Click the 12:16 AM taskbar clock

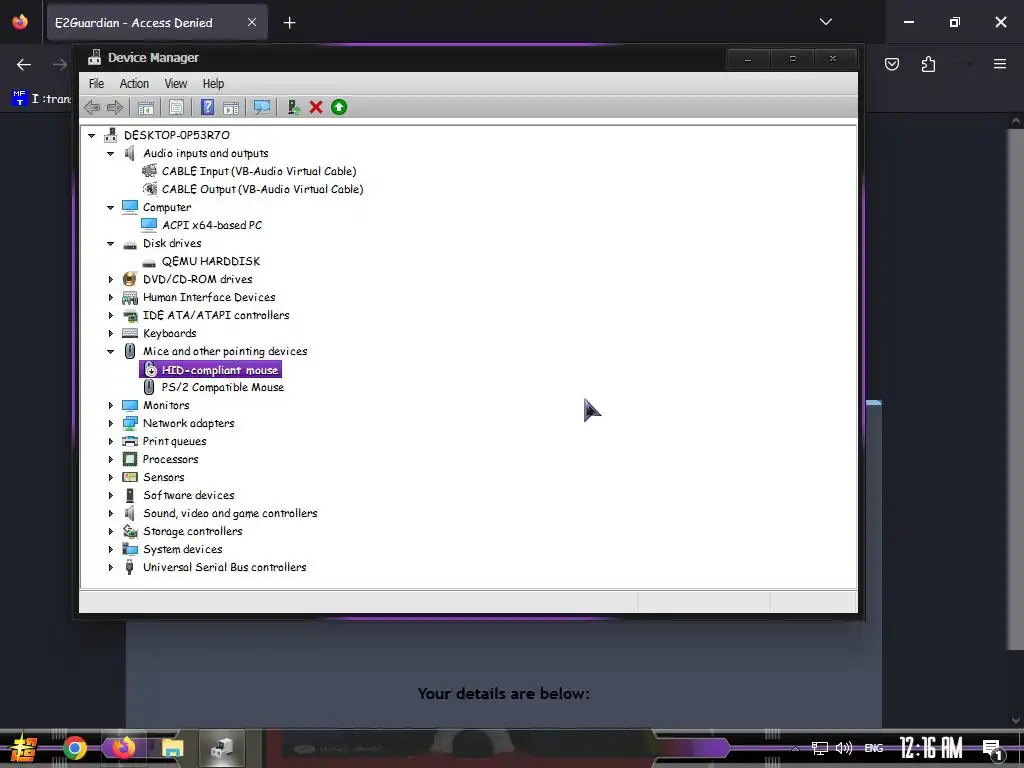click(931, 748)
